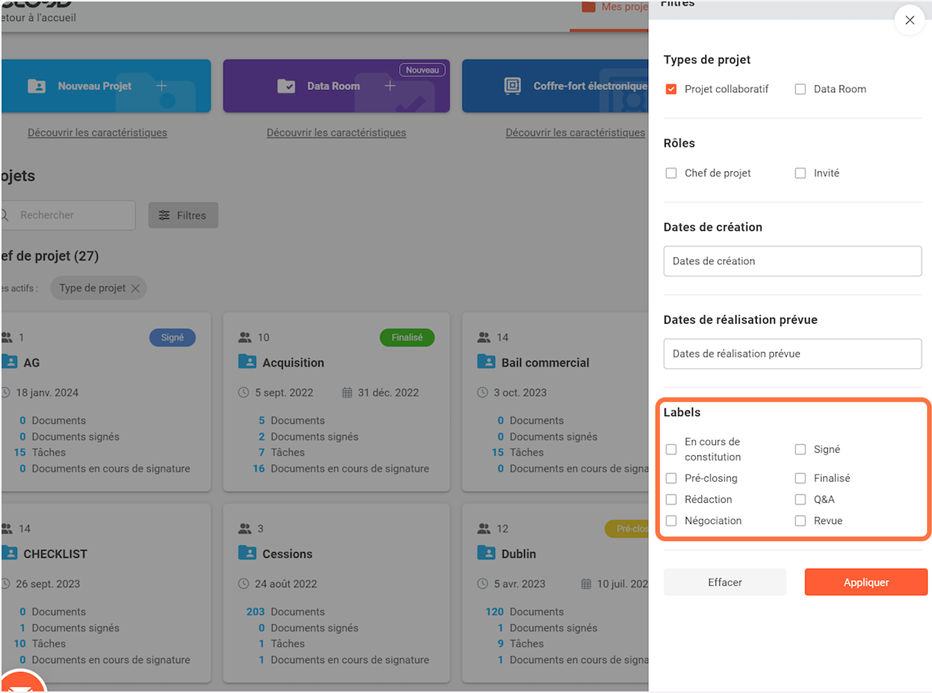Click the Nouveau Projet folder icon
Image resolution: width=932 pixels, height=693 pixels.
pyautogui.click(x=37, y=86)
